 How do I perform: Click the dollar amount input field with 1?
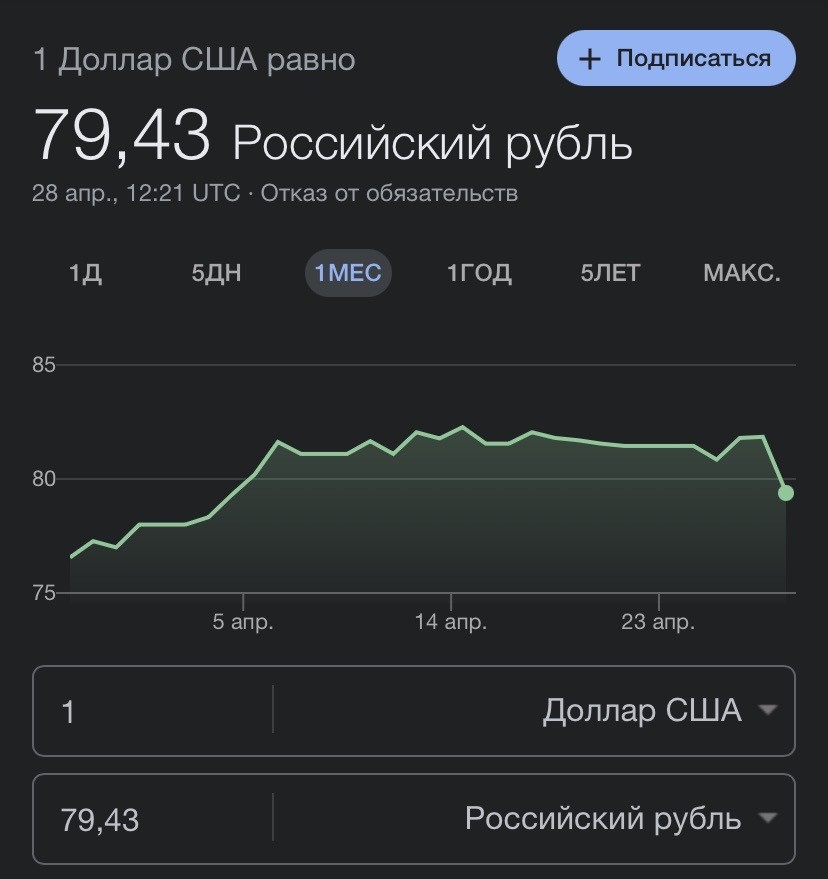pos(153,711)
